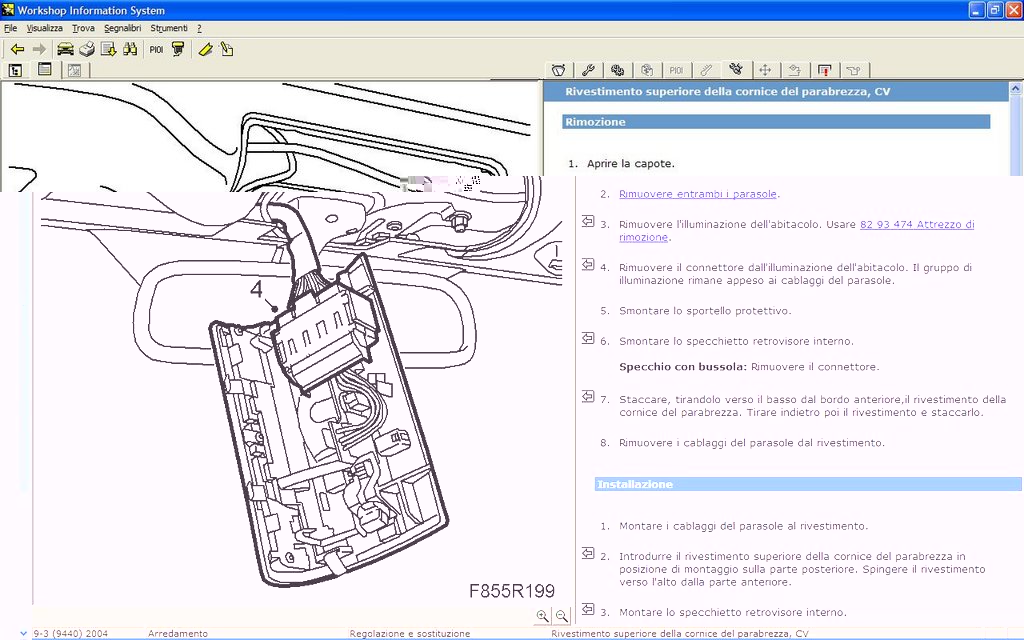The width and height of the screenshot is (1024, 640).
Task: Show illustration for step 7 Staccare
Action: [588, 397]
